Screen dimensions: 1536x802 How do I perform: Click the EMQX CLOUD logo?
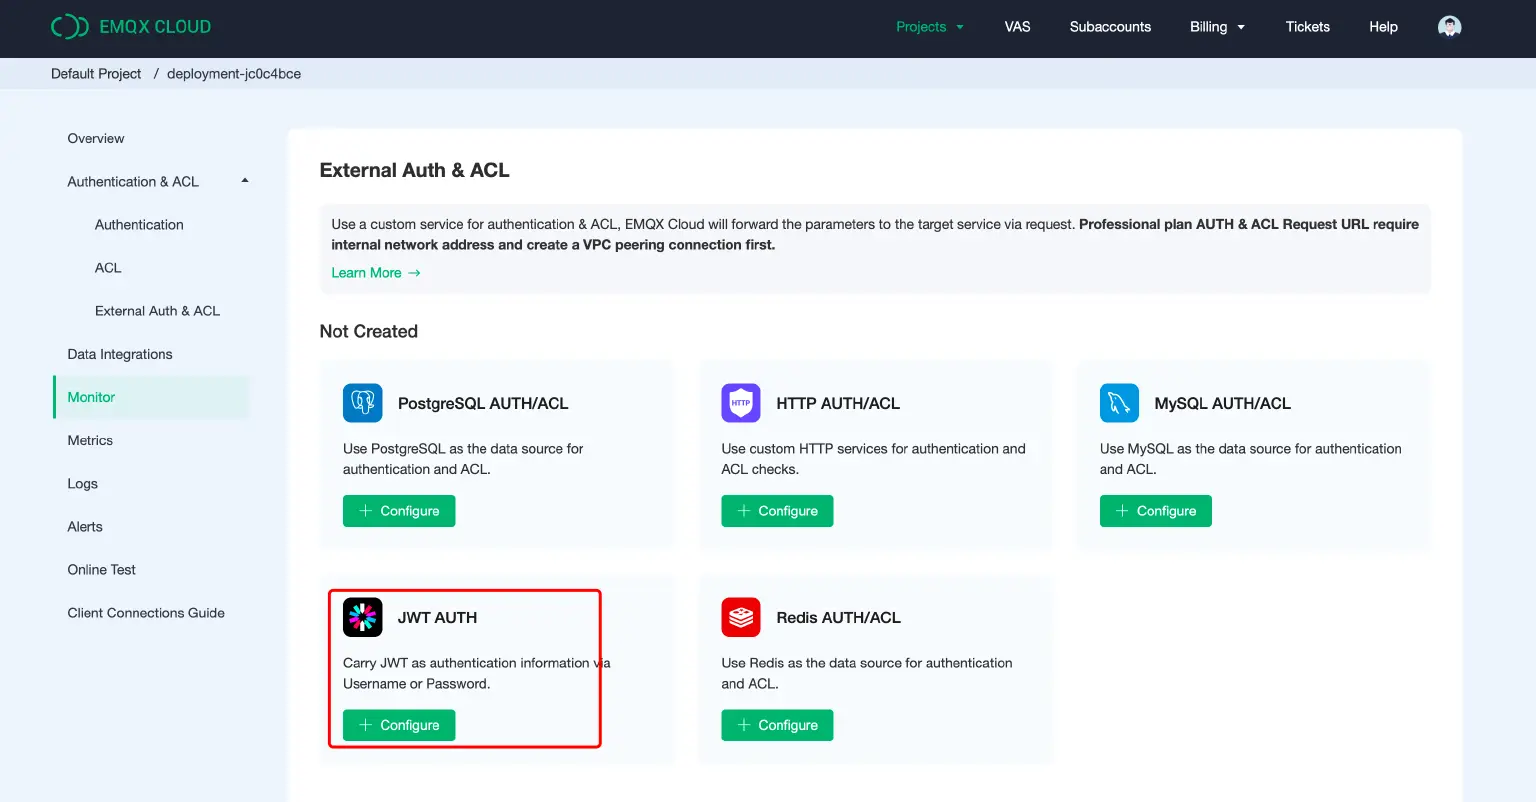130,26
